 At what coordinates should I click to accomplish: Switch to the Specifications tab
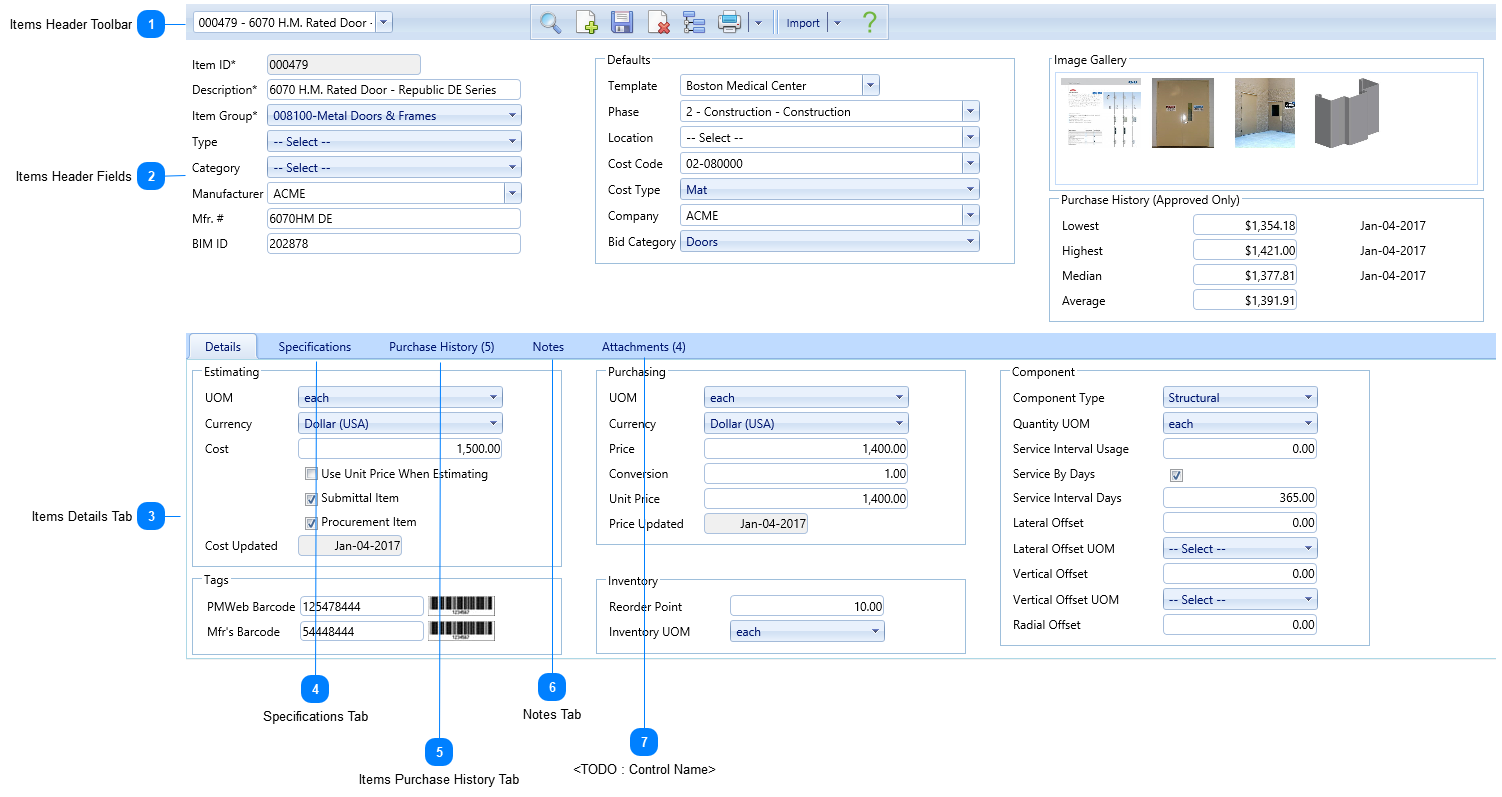click(x=315, y=347)
